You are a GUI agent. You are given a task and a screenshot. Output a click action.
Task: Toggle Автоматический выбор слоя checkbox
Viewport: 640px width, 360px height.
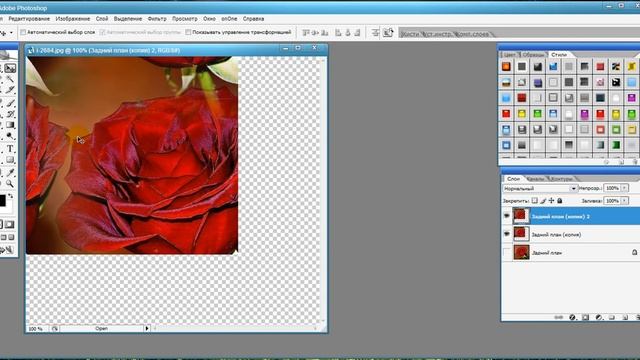(23, 32)
